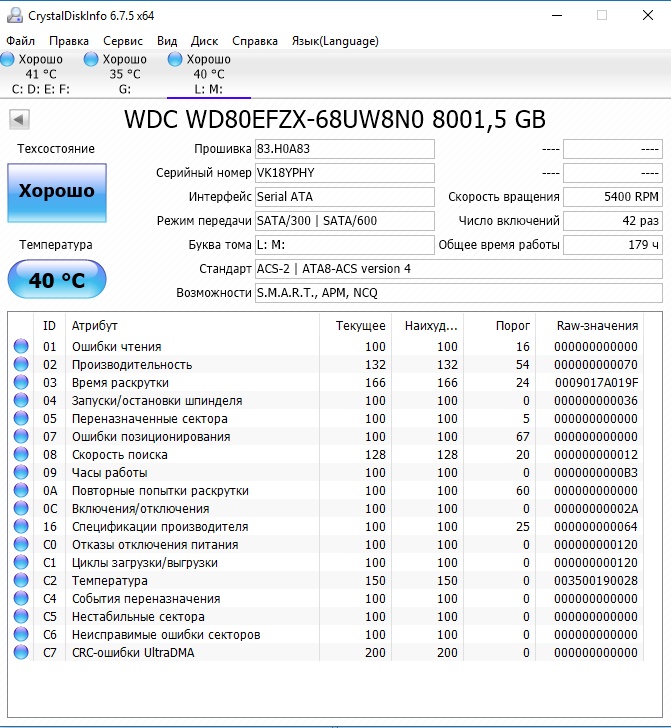Image resolution: width=671 pixels, height=728 pixels.
Task: Click the 40 °C temperature indicator
Action: tap(57, 279)
